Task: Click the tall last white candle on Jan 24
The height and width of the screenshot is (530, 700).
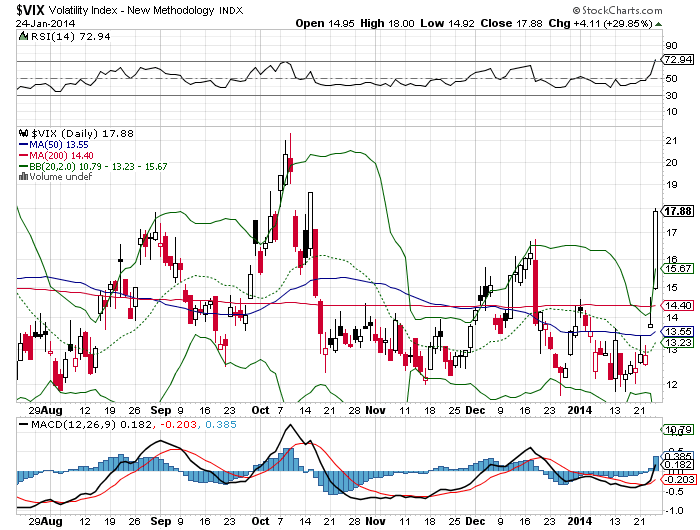Action: 656,250
